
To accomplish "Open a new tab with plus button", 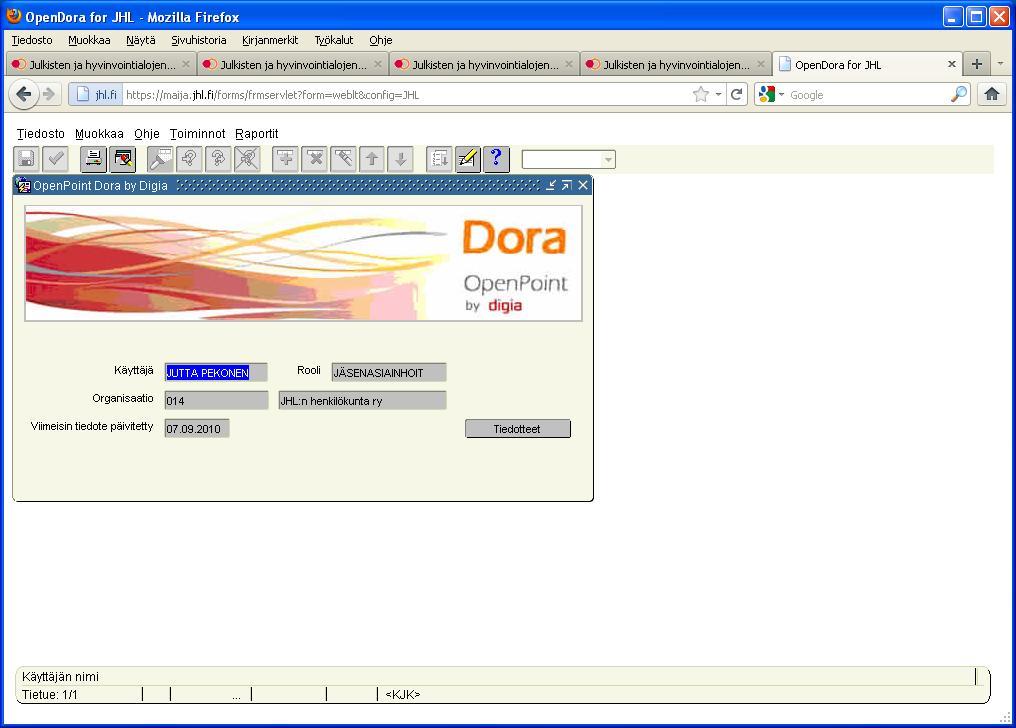I will click(977, 64).
